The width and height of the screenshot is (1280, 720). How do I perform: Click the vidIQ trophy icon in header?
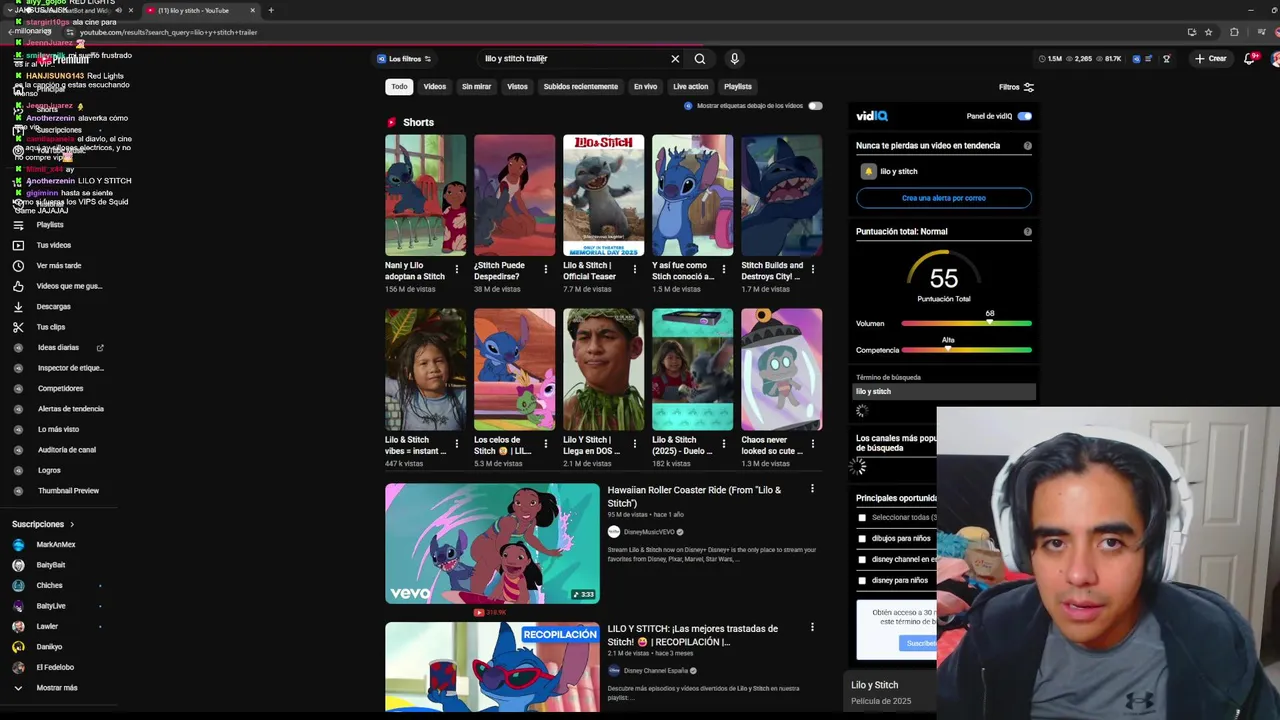[1166, 59]
